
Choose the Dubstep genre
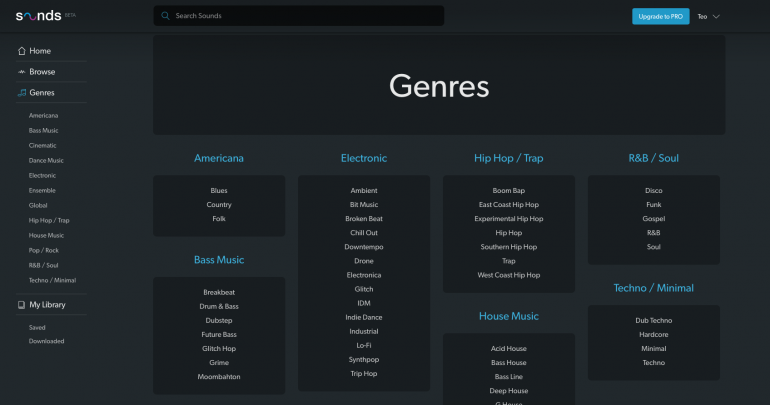coord(219,321)
